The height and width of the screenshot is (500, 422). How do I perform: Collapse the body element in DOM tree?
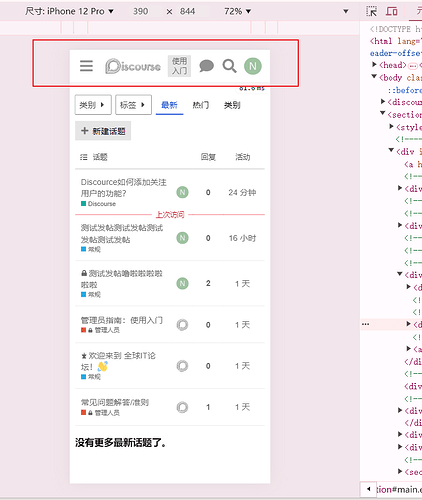pos(374,77)
